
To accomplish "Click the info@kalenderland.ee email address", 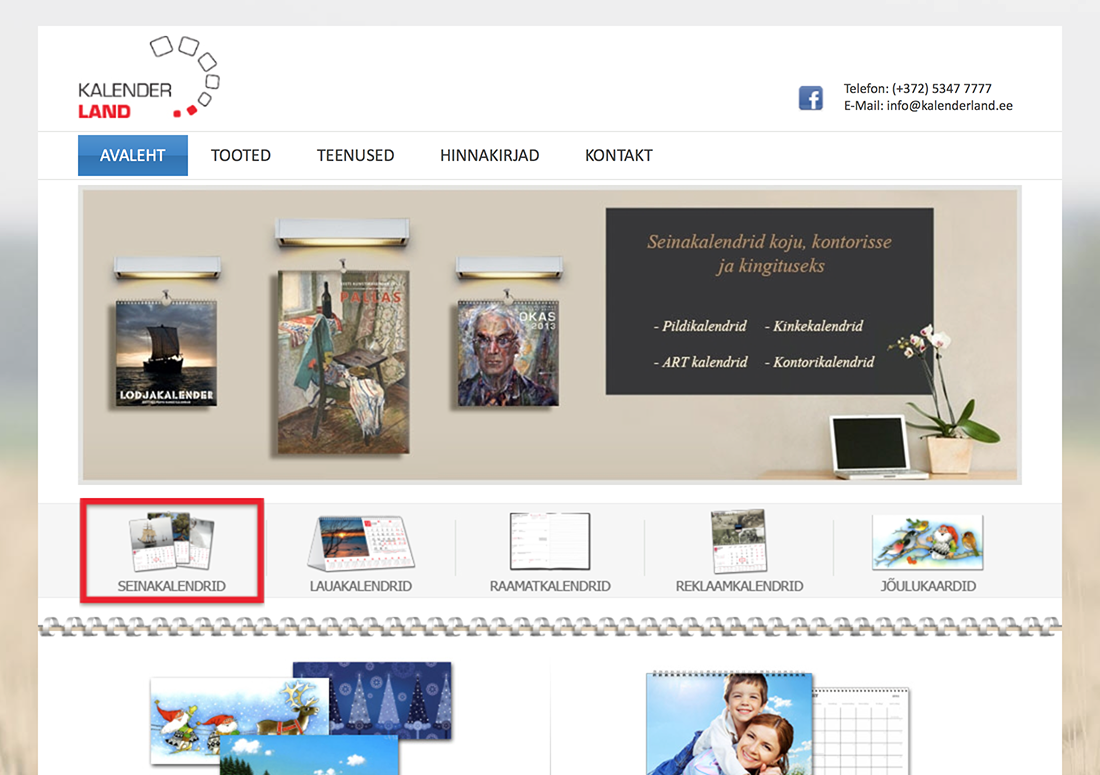I will (949, 105).
